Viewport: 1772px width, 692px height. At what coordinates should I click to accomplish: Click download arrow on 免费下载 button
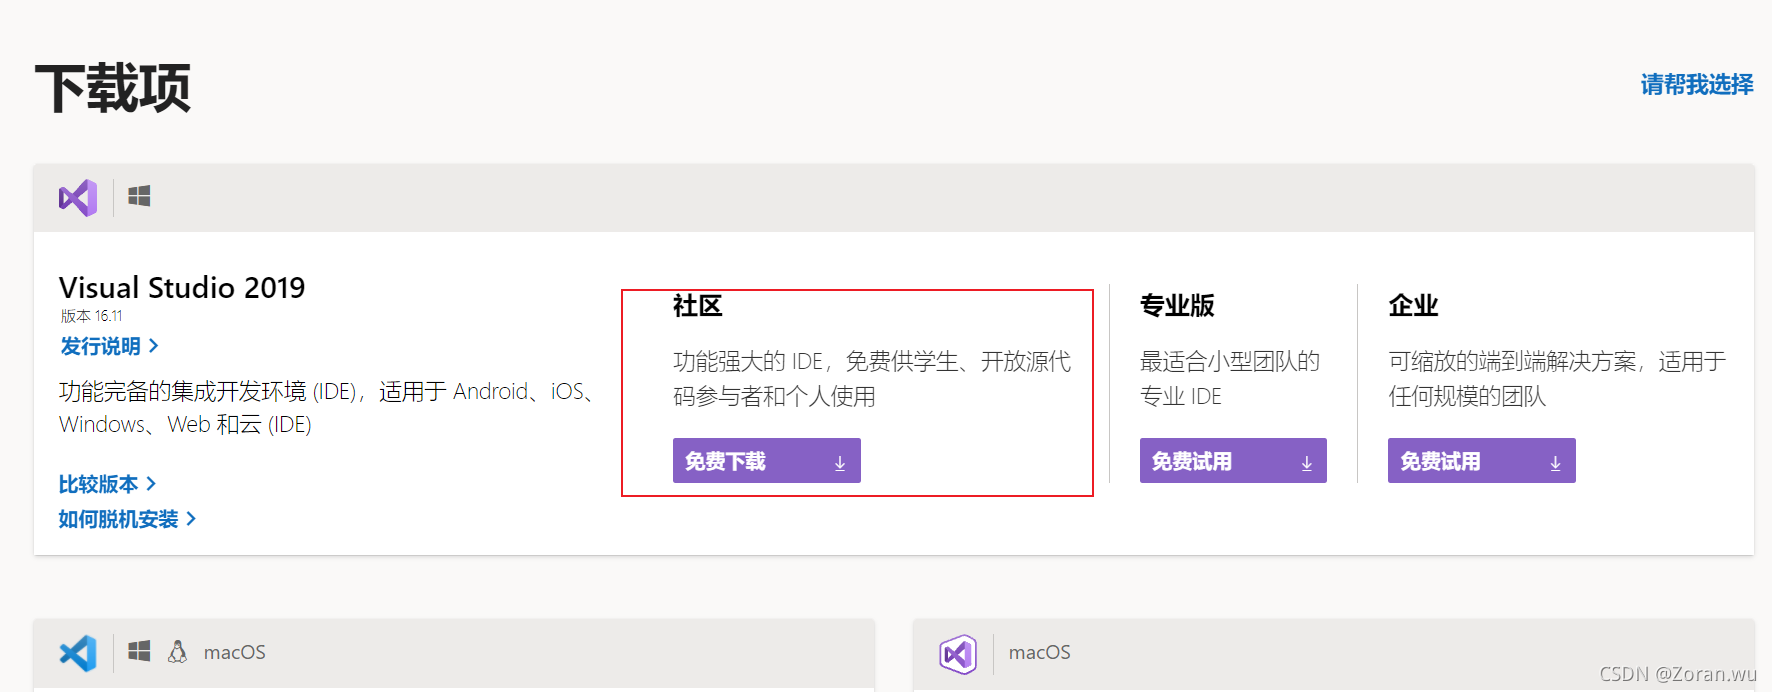840,462
